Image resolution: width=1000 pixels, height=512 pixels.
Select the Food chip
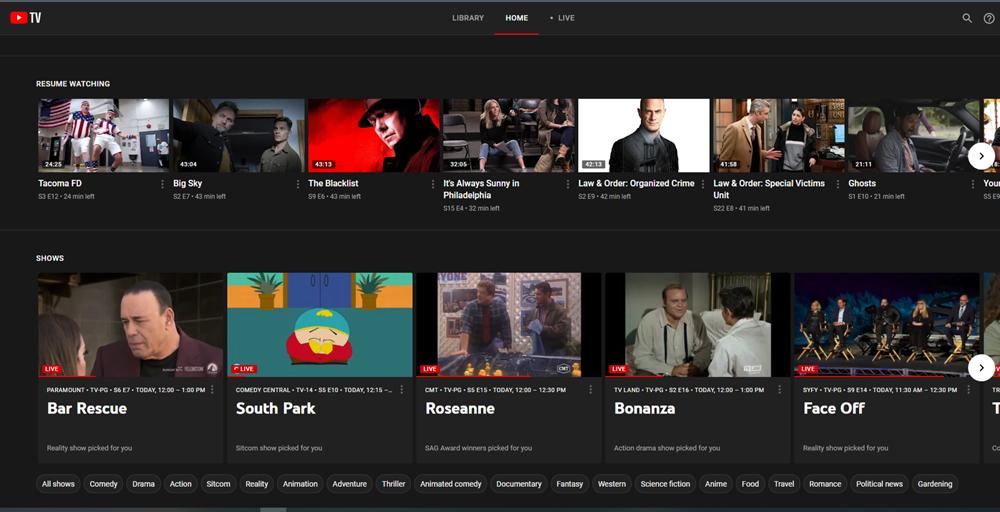(x=751, y=484)
